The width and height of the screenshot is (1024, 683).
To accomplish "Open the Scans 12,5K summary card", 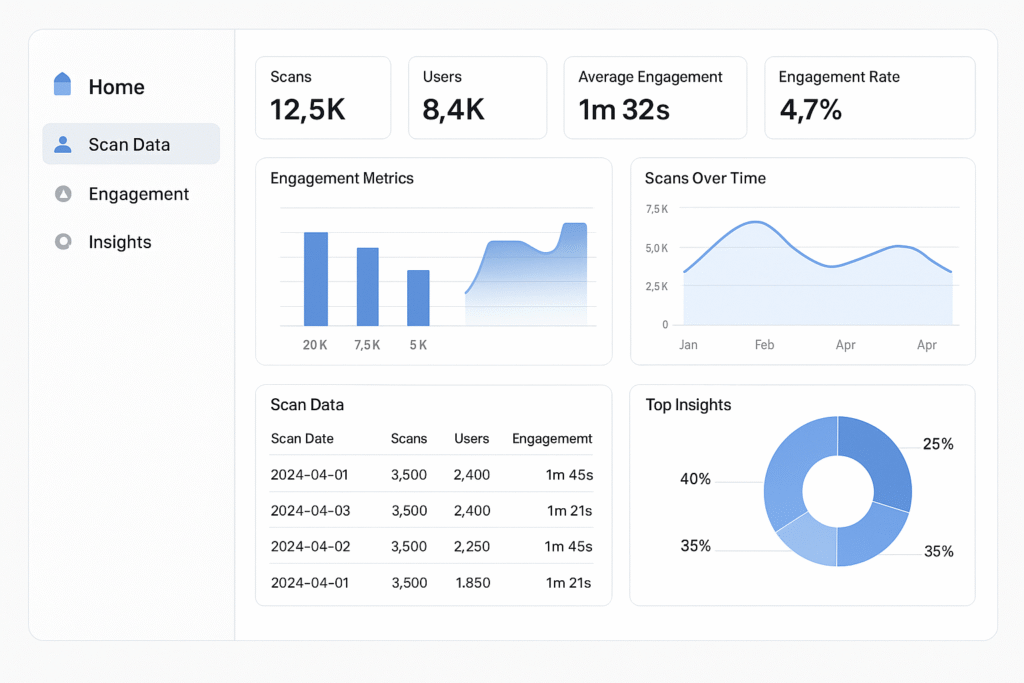I will (322, 97).
